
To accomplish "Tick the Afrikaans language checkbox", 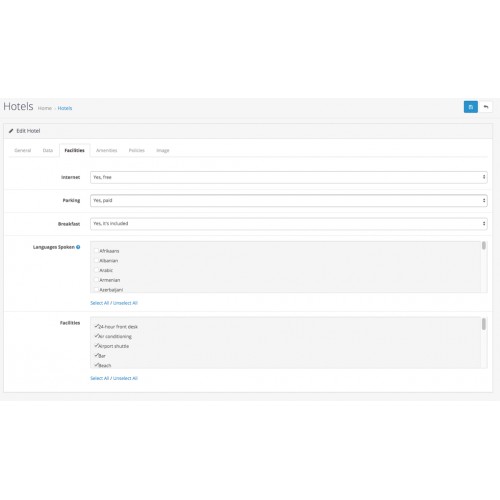I will pyautogui.click(x=96, y=251).
